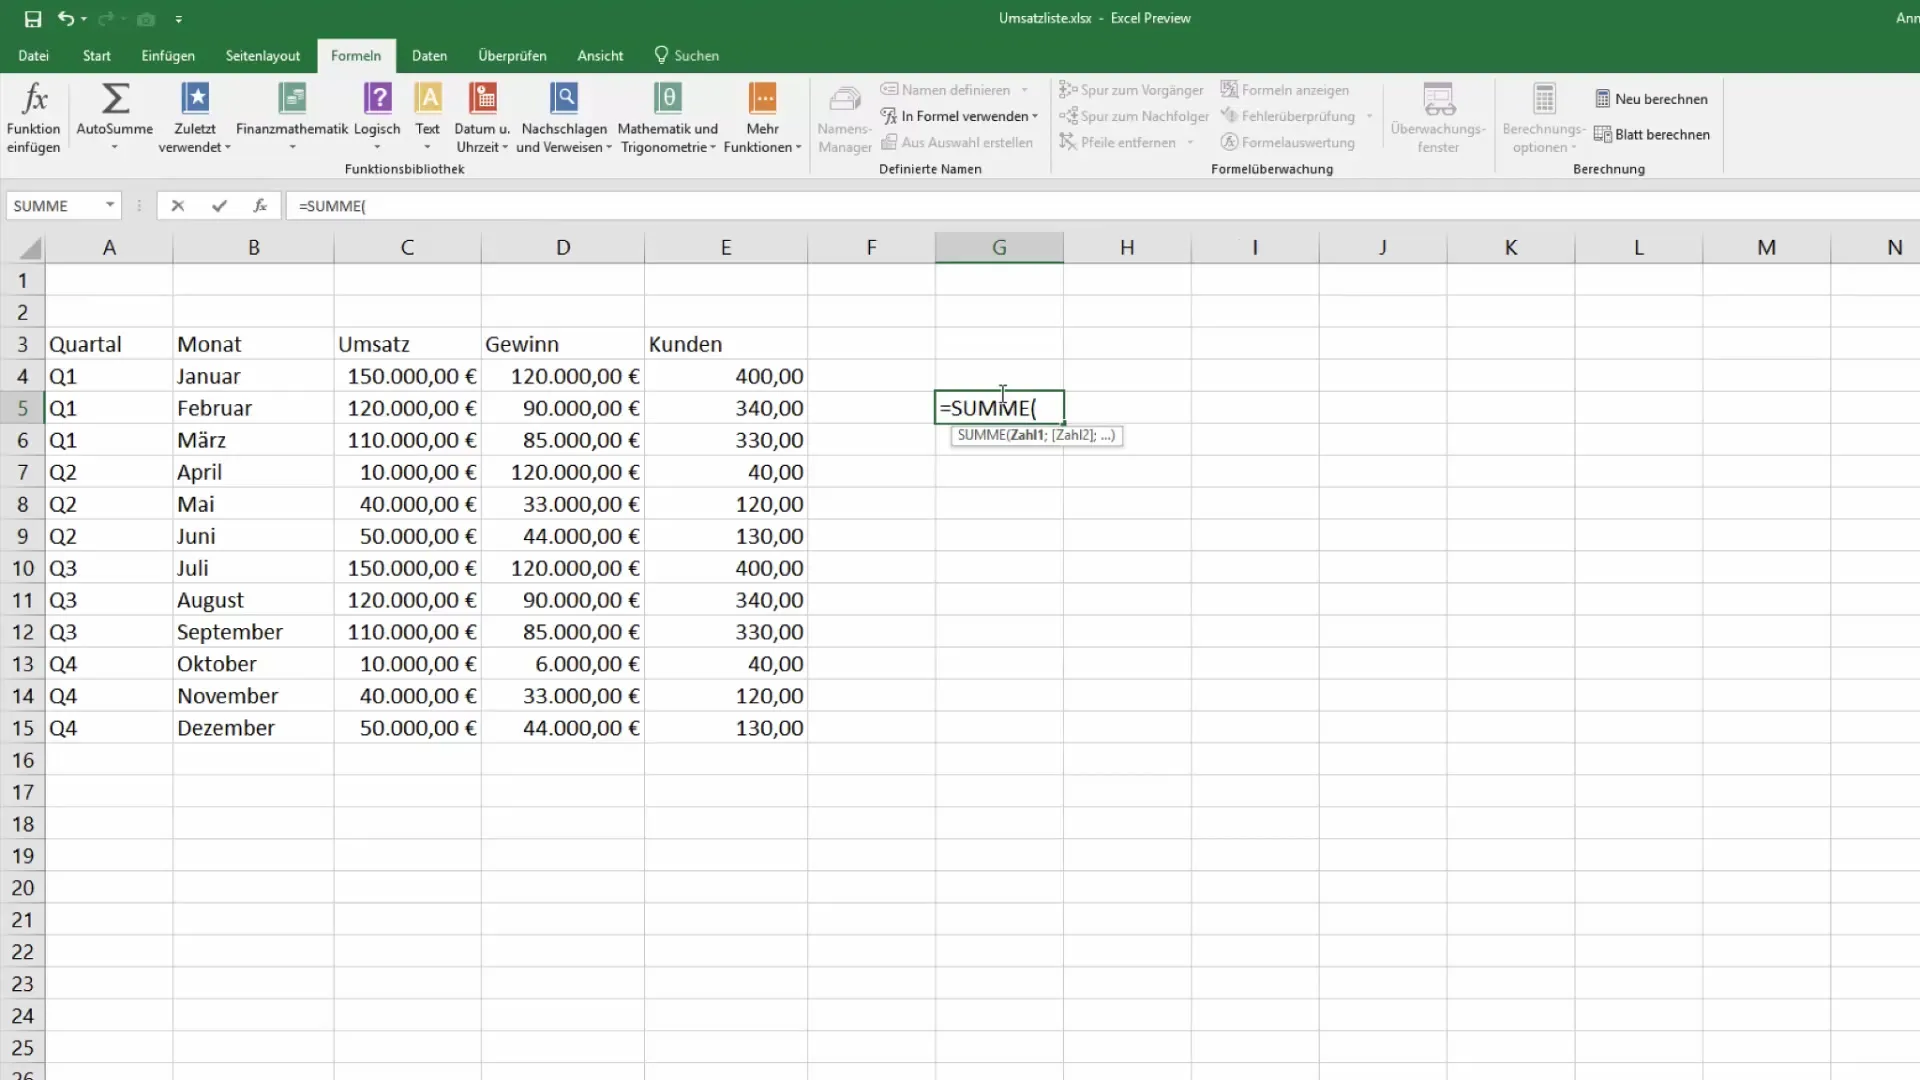
Task: Click Aus Auswahl erstellen
Action: (957, 143)
